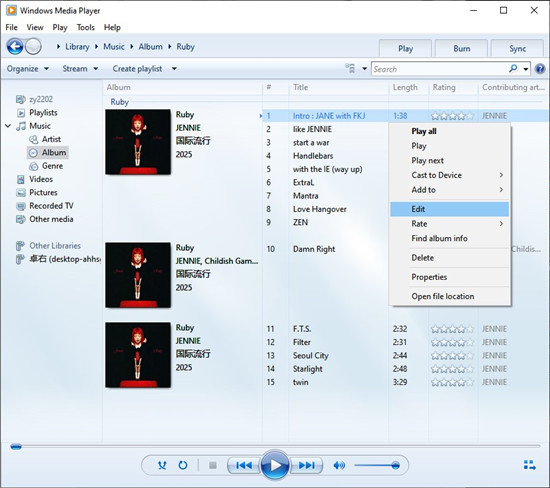Viewport: 550px width, 488px height.
Task: Click the large Play button
Action: pyautogui.click(x=275, y=465)
